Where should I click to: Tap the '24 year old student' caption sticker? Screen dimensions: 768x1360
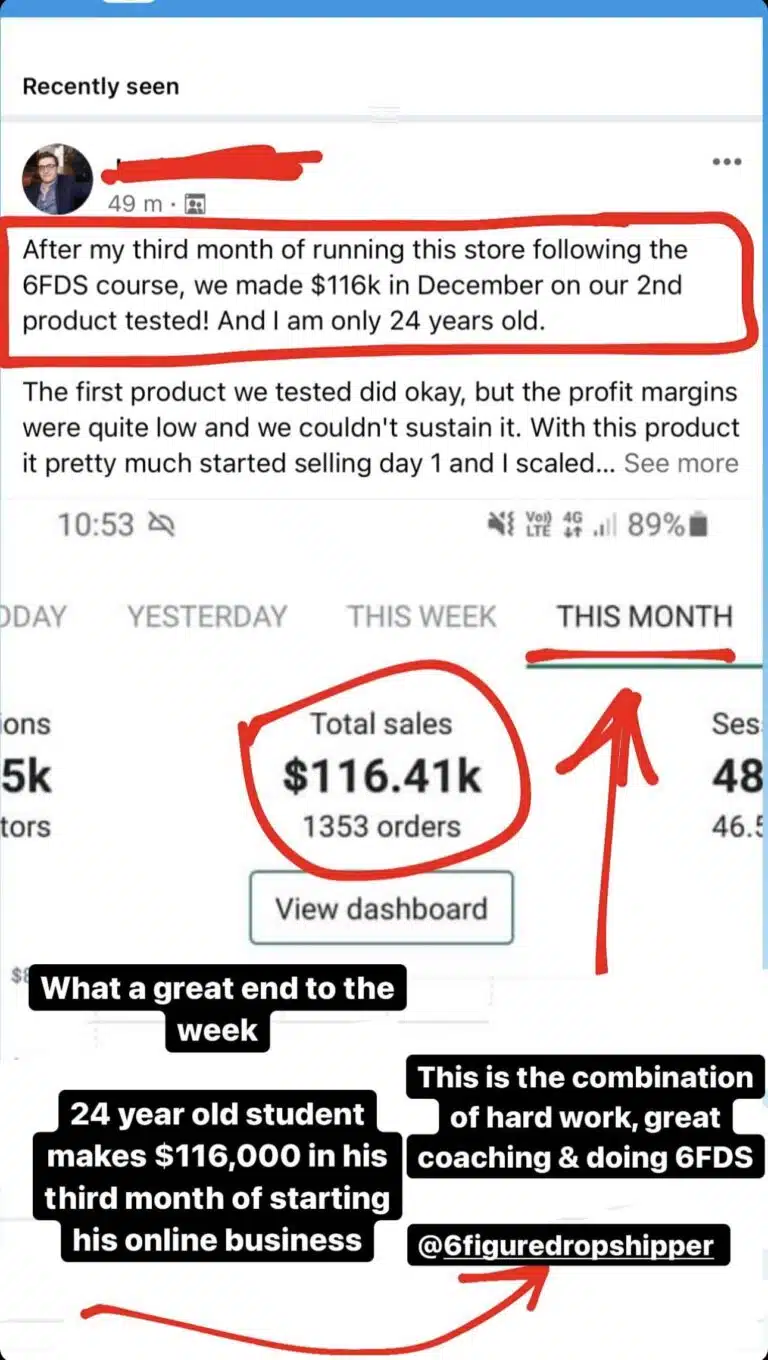pyautogui.click(x=217, y=1176)
